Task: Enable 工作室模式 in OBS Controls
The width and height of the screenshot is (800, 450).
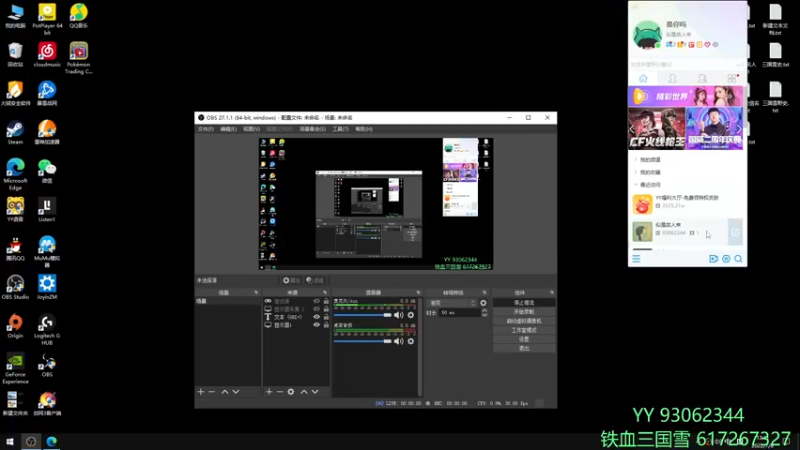Action: pyautogui.click(x=524, y=330)
